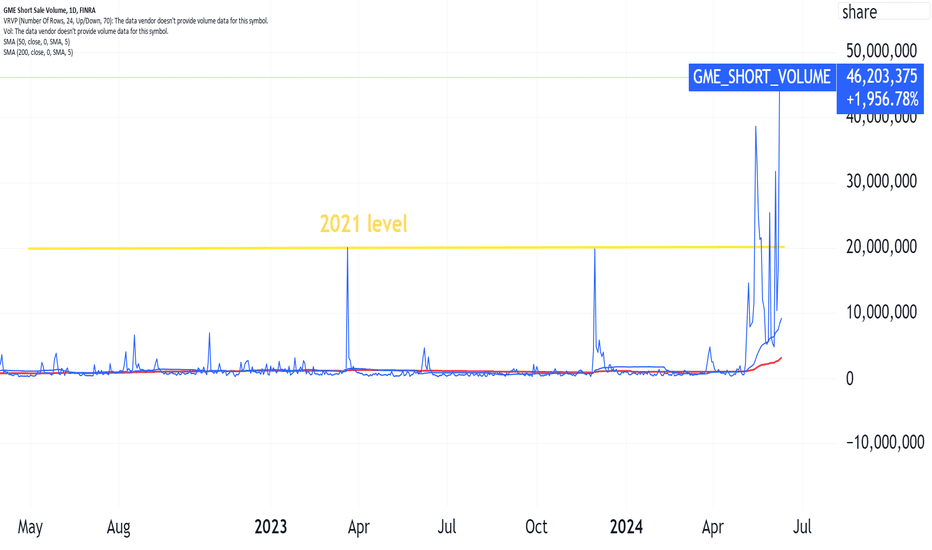
Task: Click the Apr label after 2024
Action: (x=713, y=527)
